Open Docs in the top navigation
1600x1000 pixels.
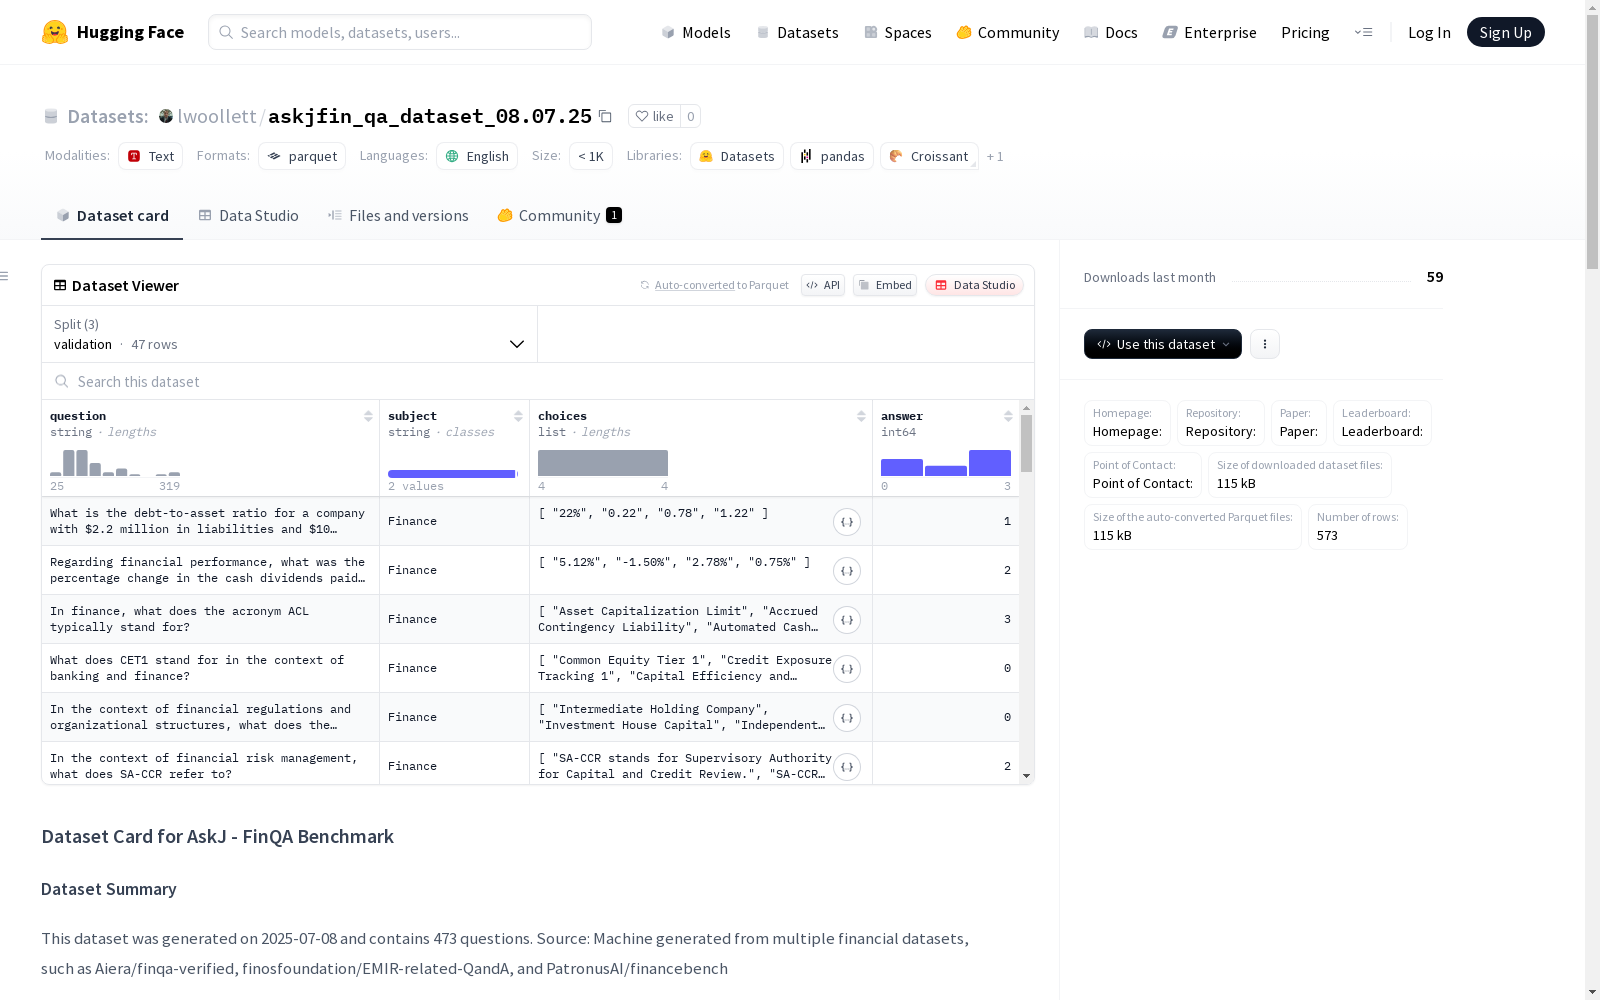pos(1111,32)
